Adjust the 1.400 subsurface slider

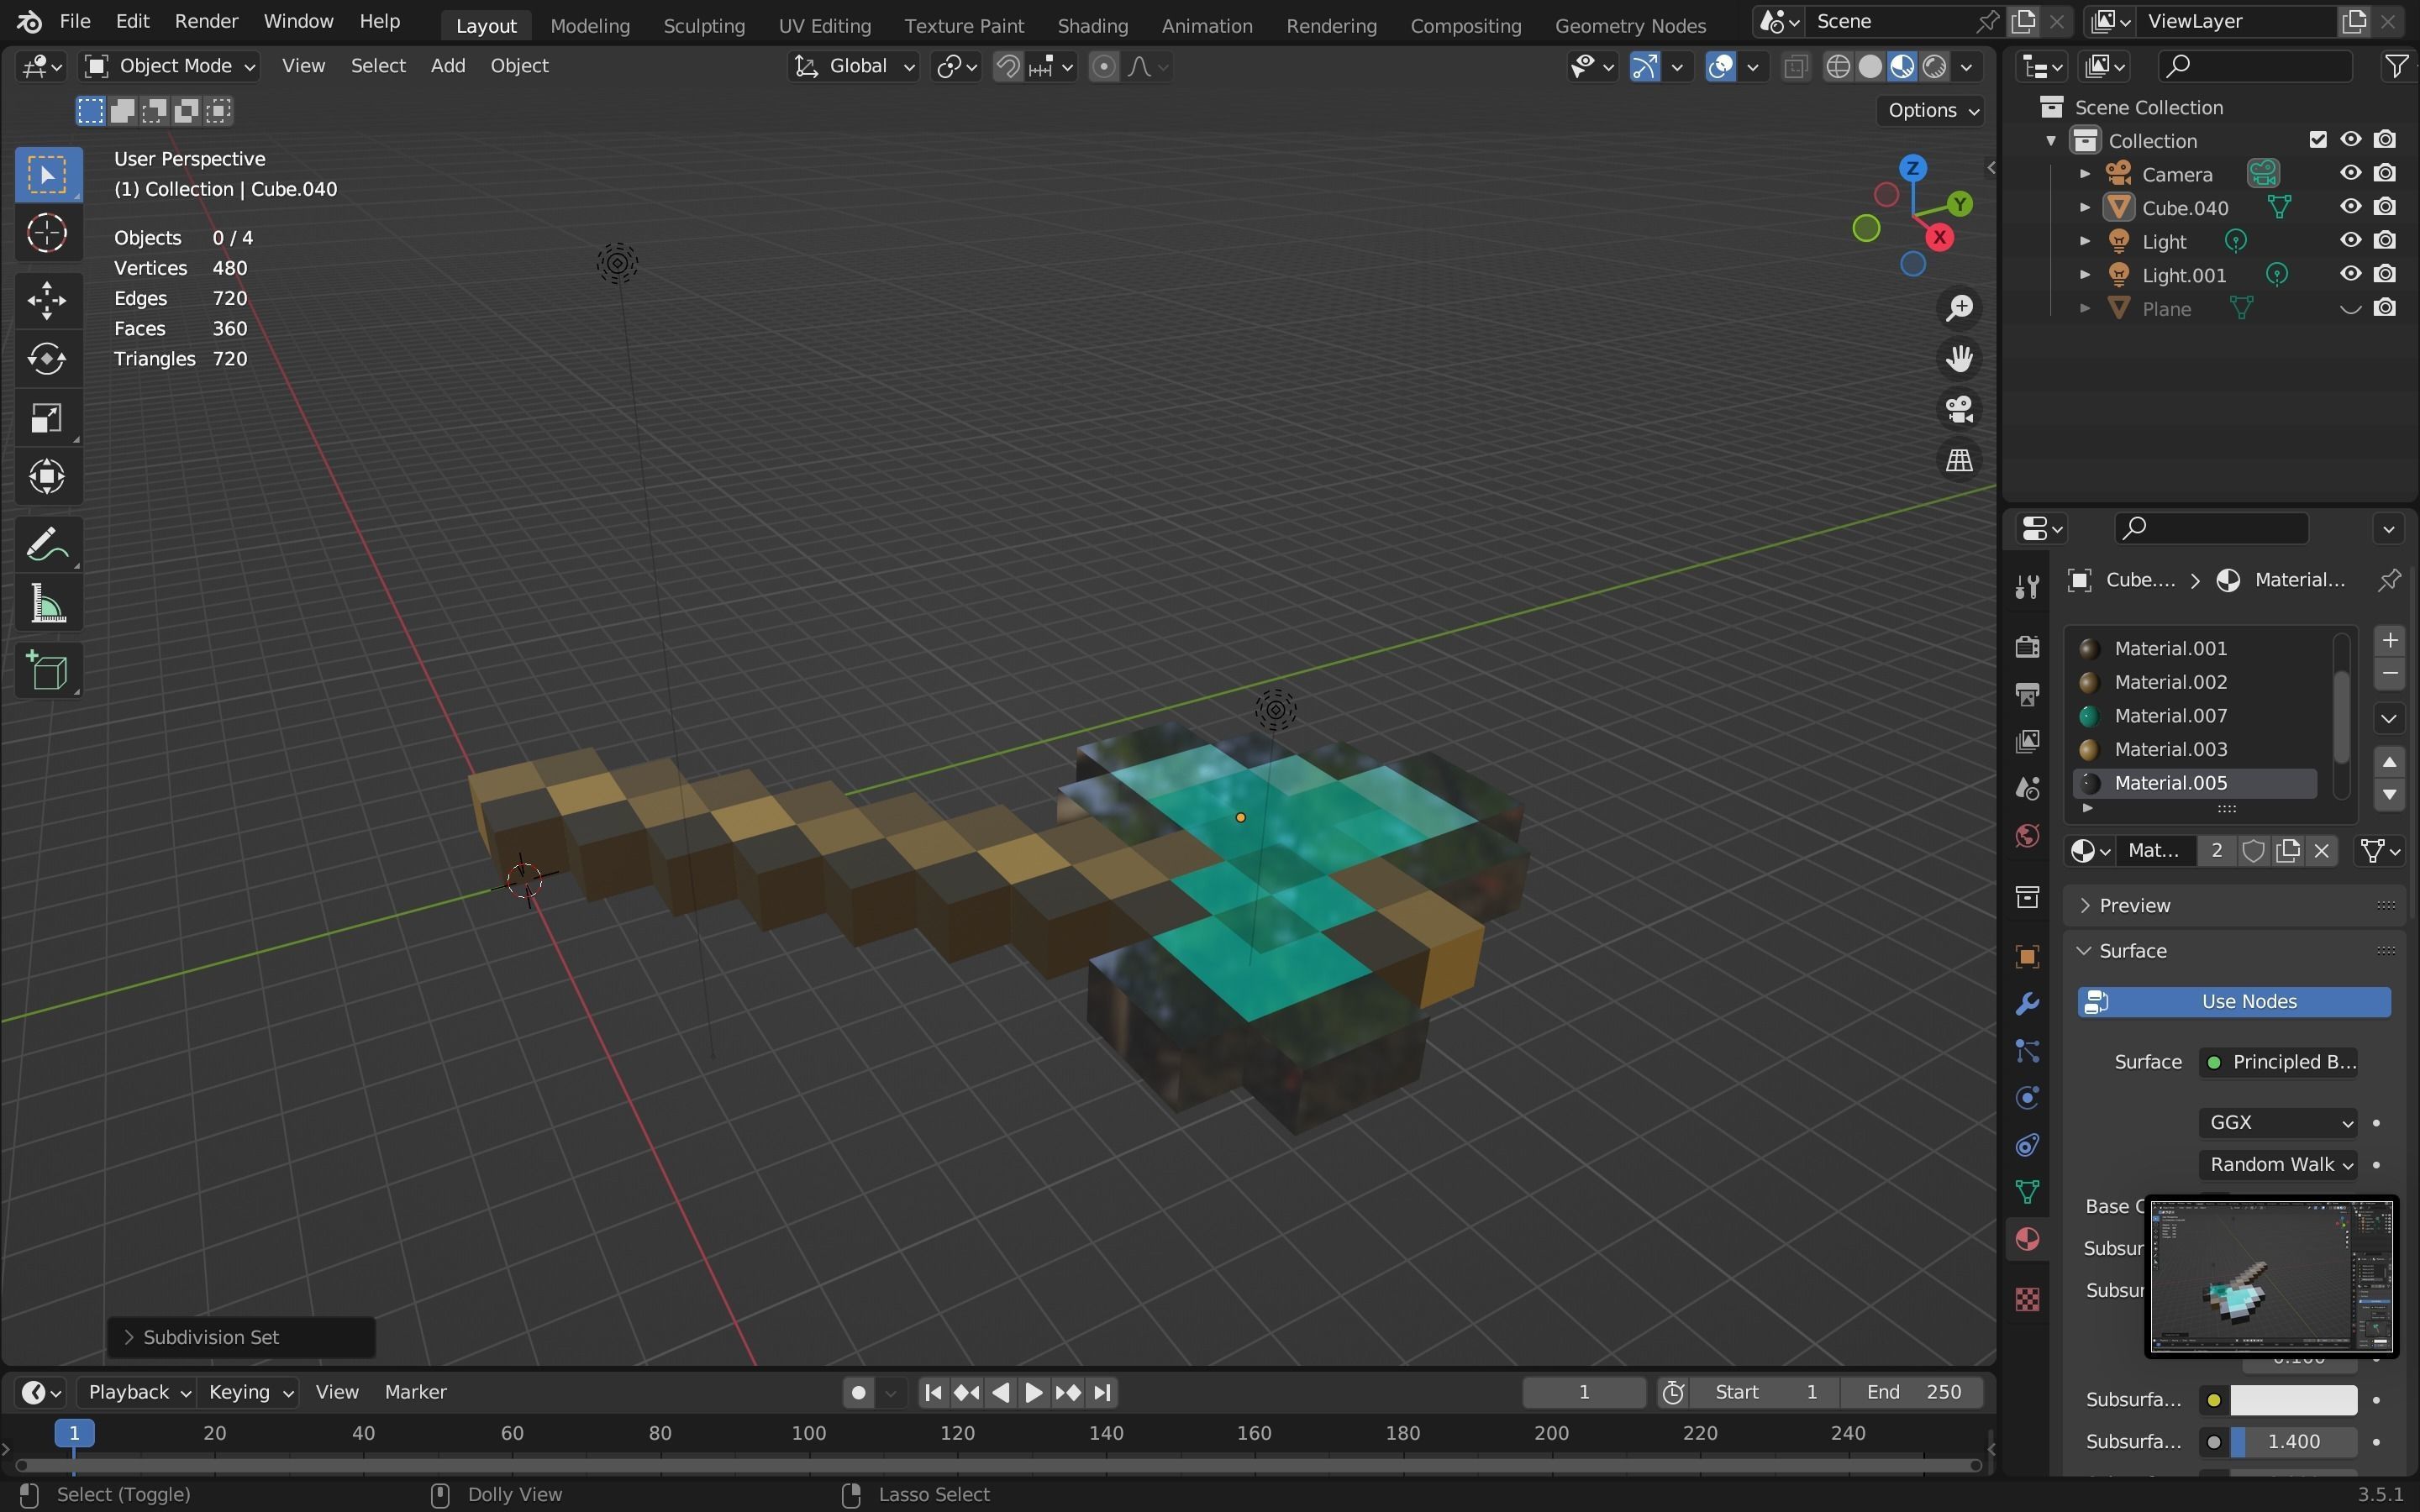click(x=2293, y=1443)
